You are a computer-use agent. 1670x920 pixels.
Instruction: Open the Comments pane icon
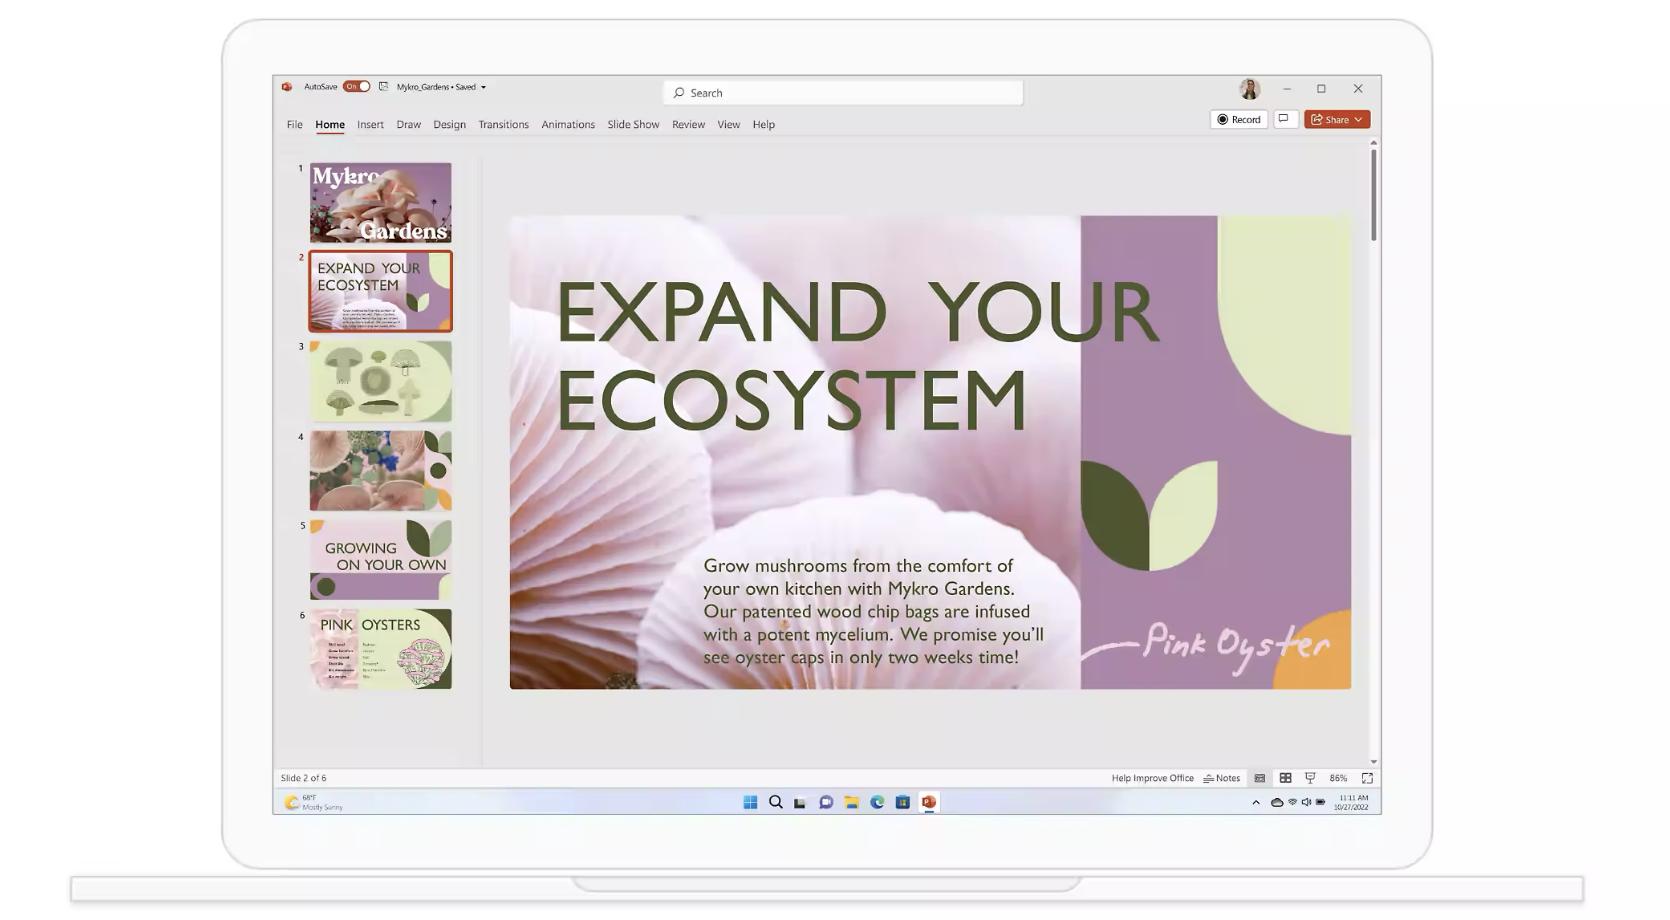(x=1285, y=119)
